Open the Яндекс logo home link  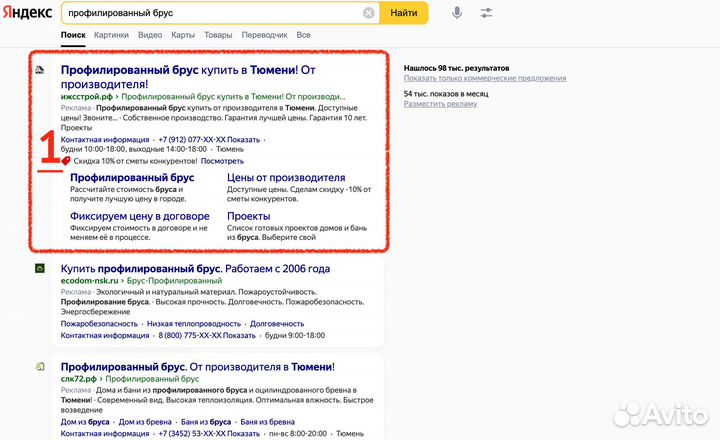(28, 12)
